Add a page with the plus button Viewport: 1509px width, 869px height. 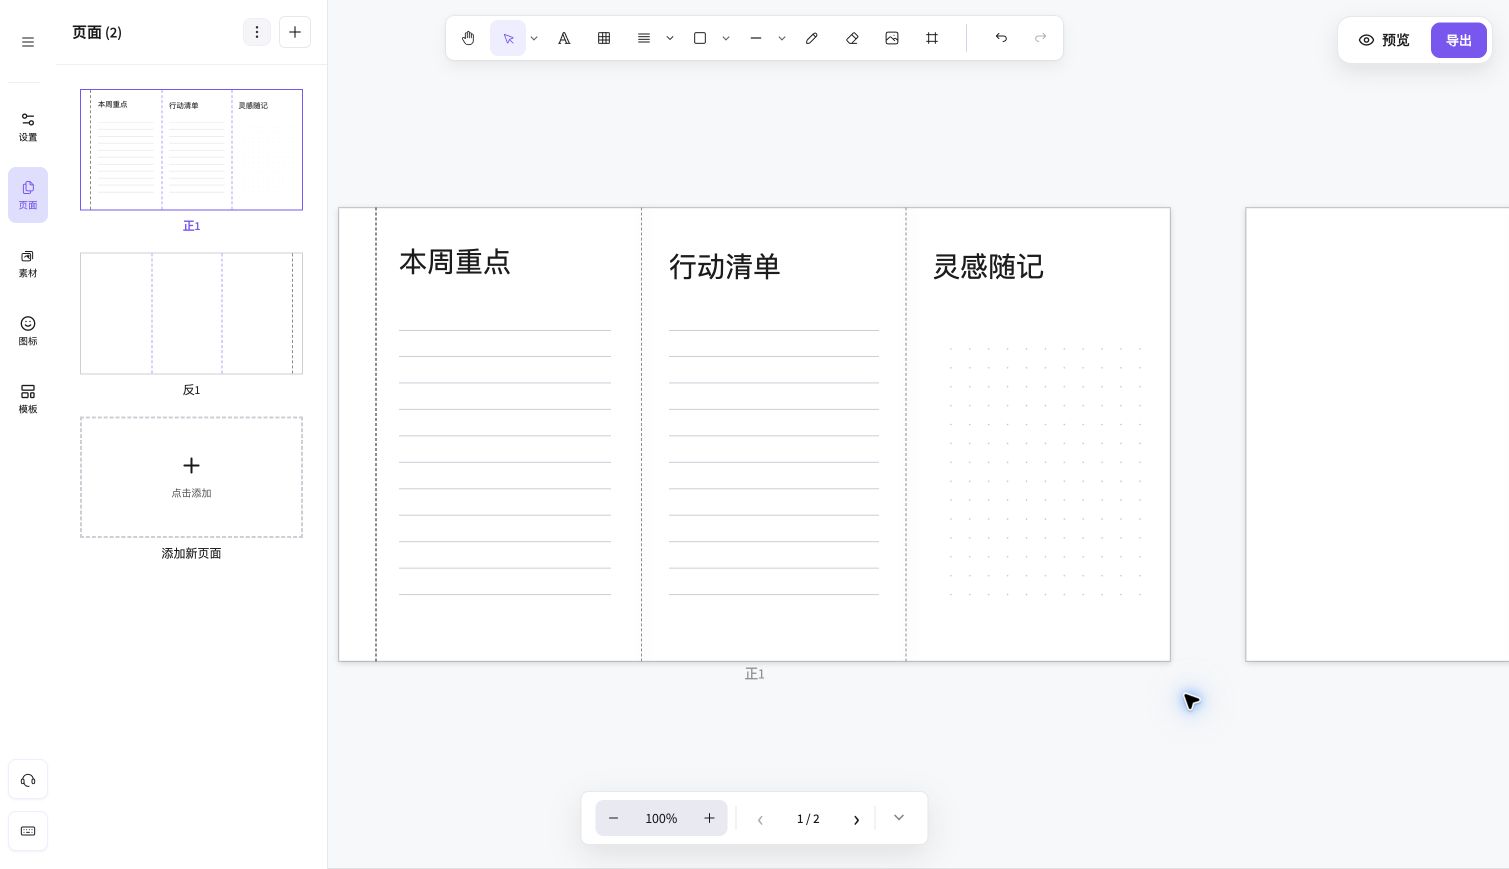coord(295,32)
